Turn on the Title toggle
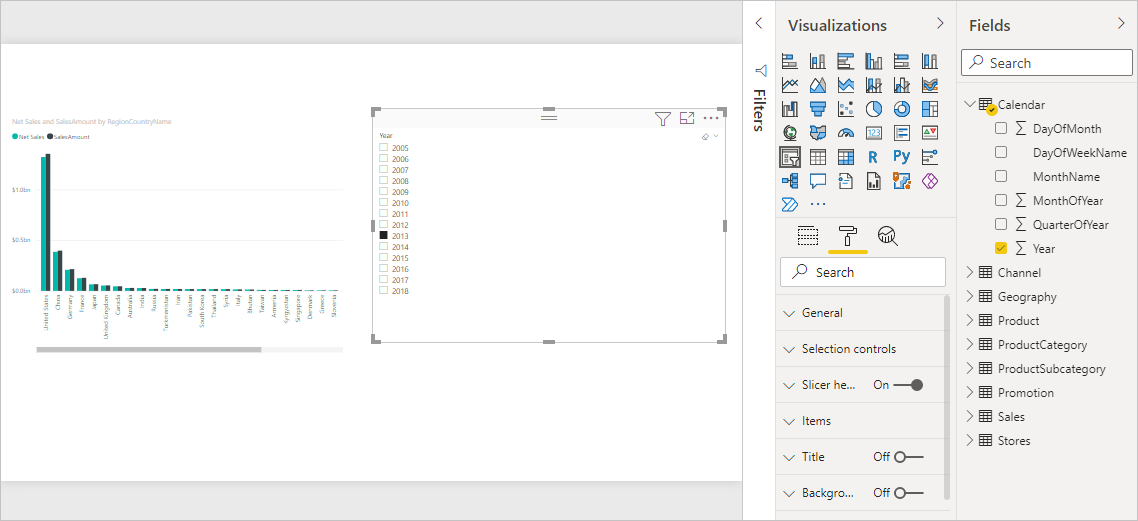The height and width of the screenshot is (521, 1138). pyautogui.click(x=908, y=456)
